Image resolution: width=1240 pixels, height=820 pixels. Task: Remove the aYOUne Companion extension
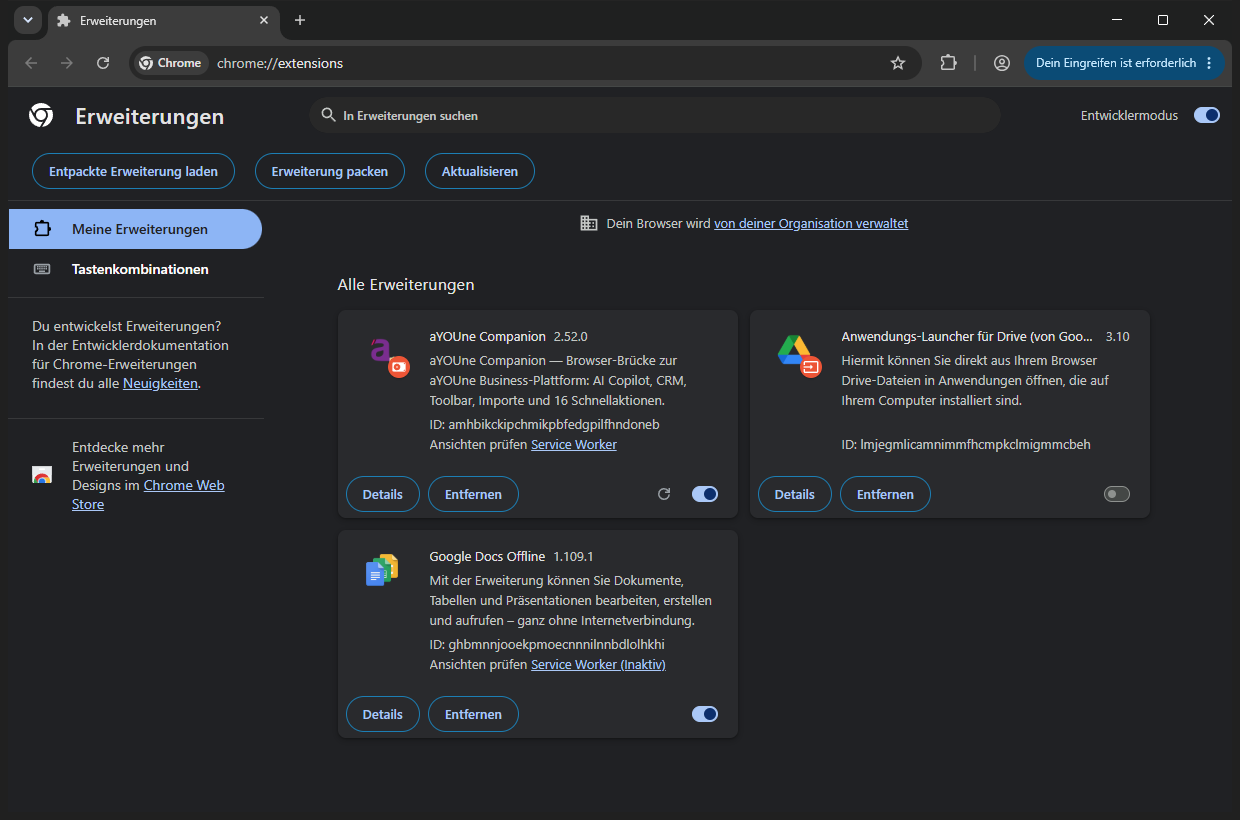click(x=473, y=494)
